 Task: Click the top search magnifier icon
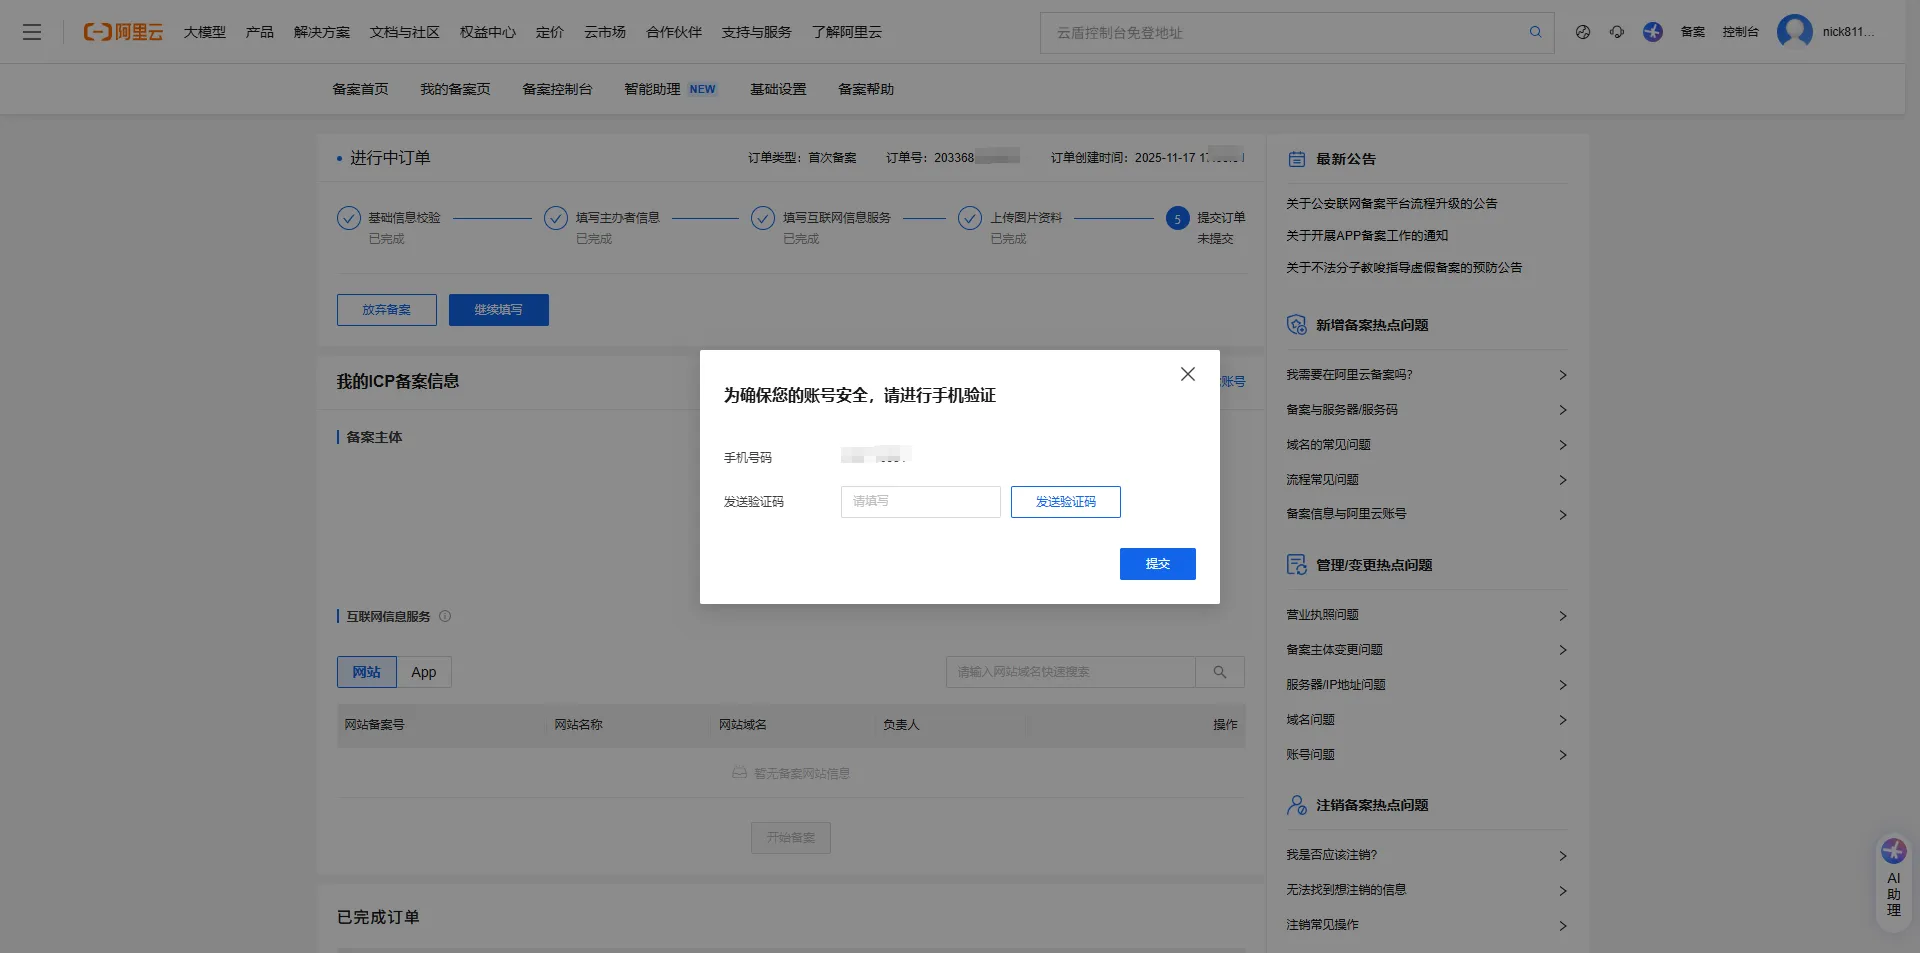[x=1535, y=32]
